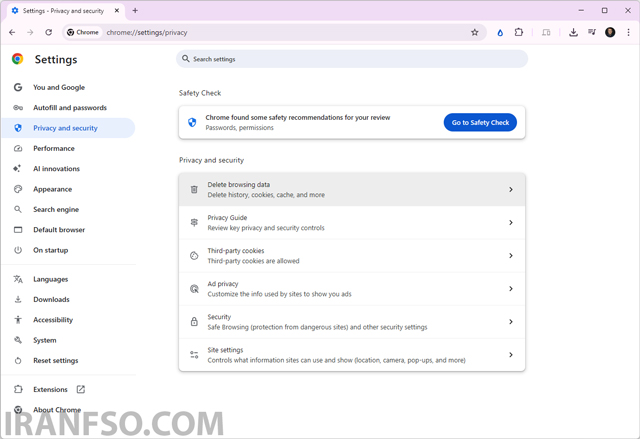This screenshot has width=640, height=439.
Task: Click 'Delete history, cookies, cache, and more' text
Action: click(x=266, y=195)
